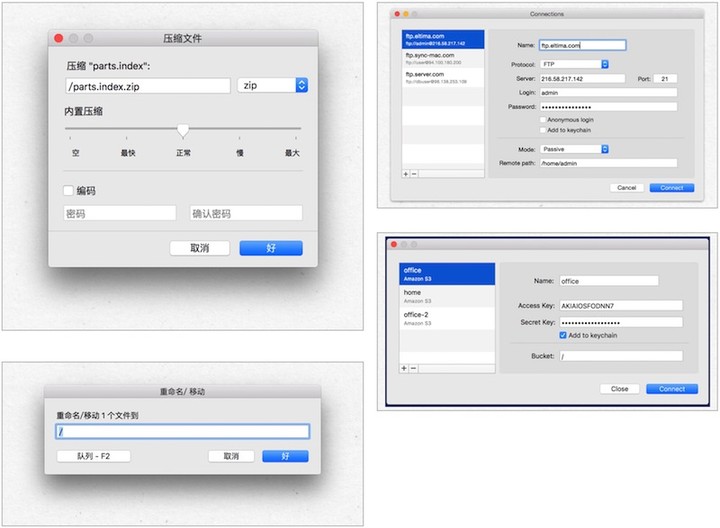This screenshot has width=720, height=528.
Task: Check the Anonymous login option
Action: pyautogui.click(x=543, y=120)
